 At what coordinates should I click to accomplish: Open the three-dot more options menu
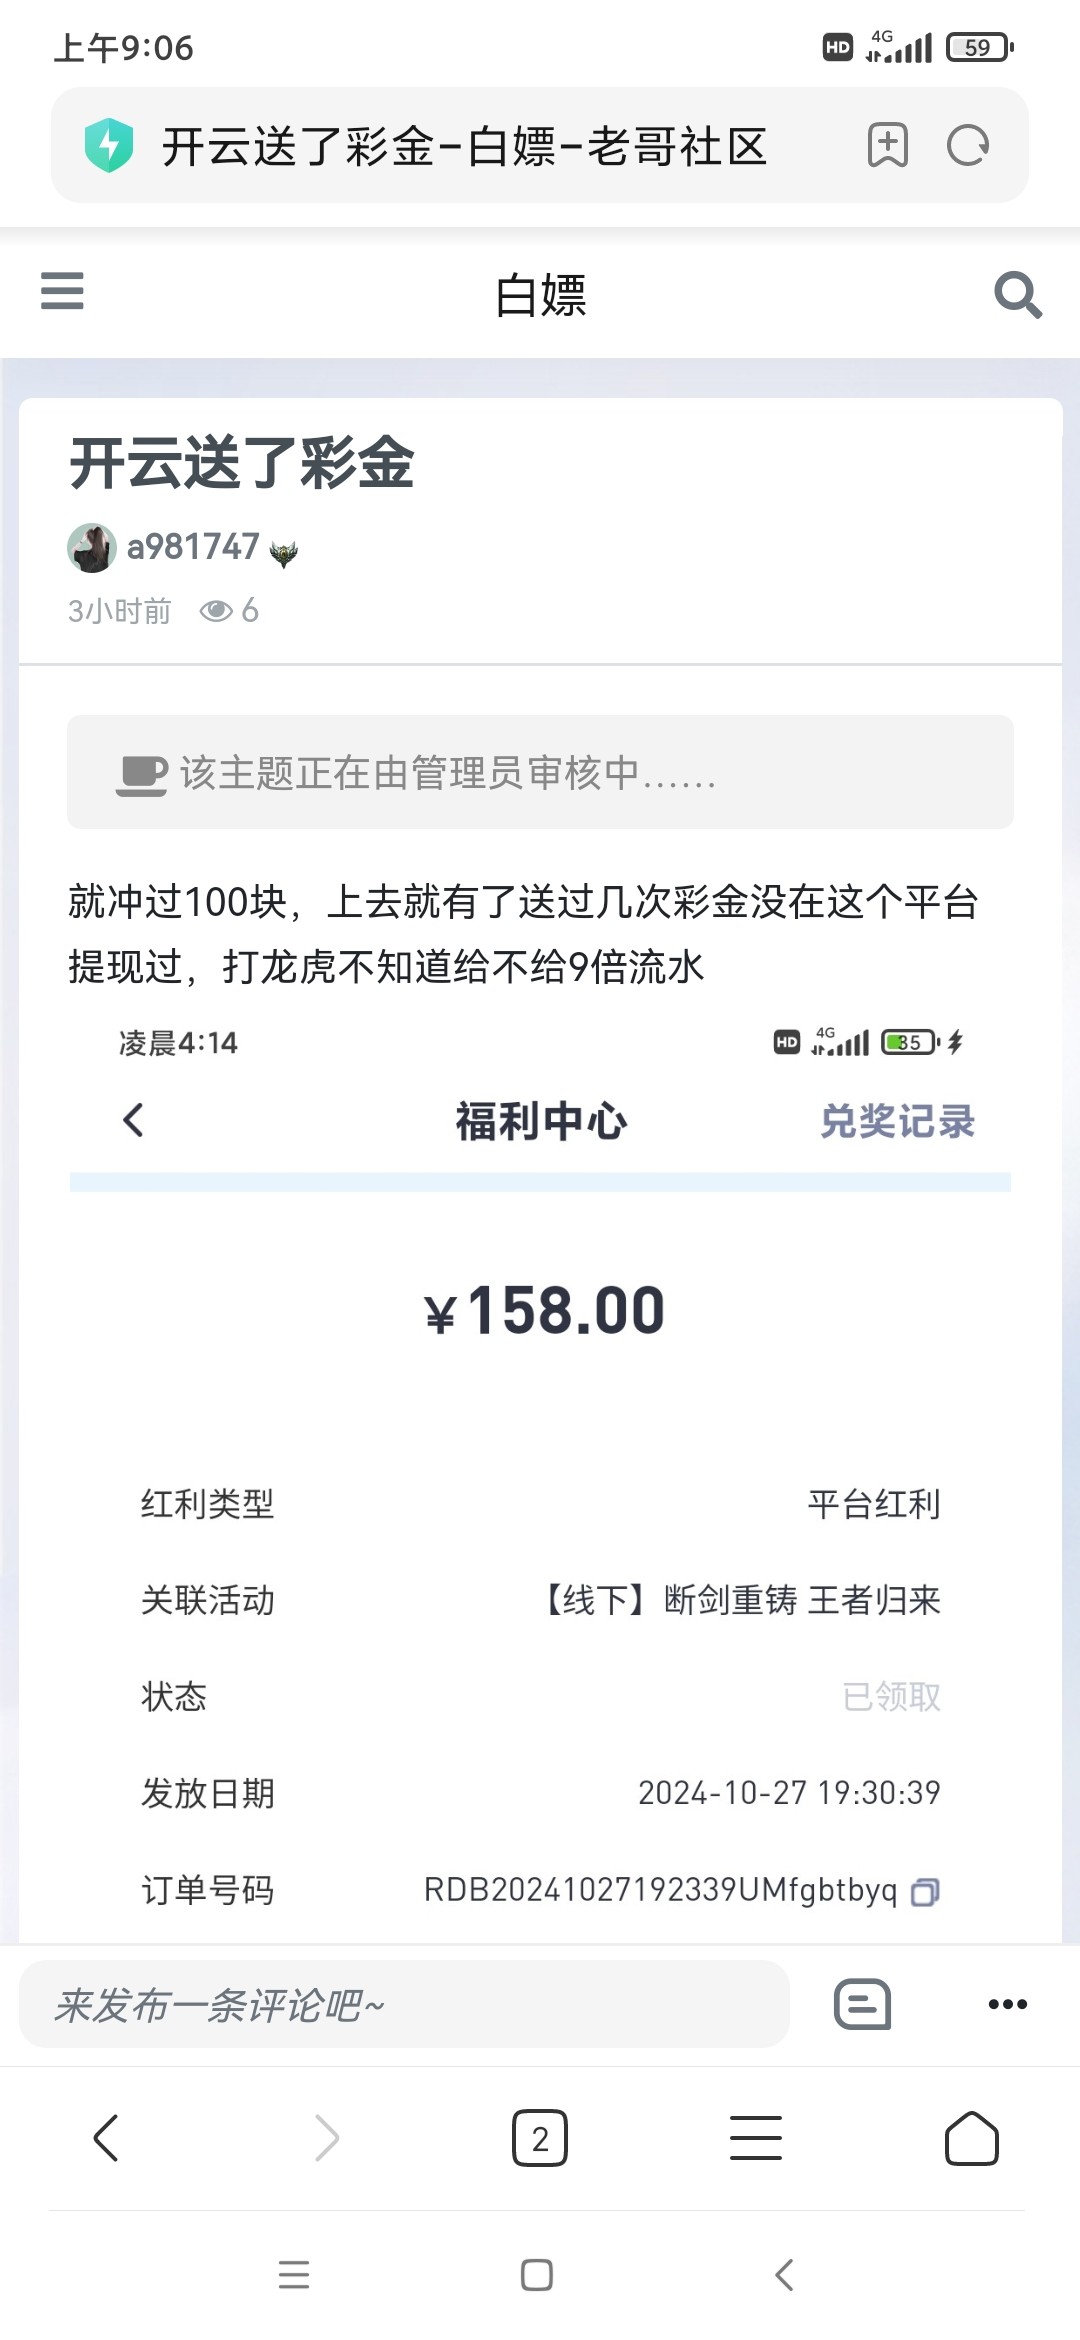point(1007,2004)
